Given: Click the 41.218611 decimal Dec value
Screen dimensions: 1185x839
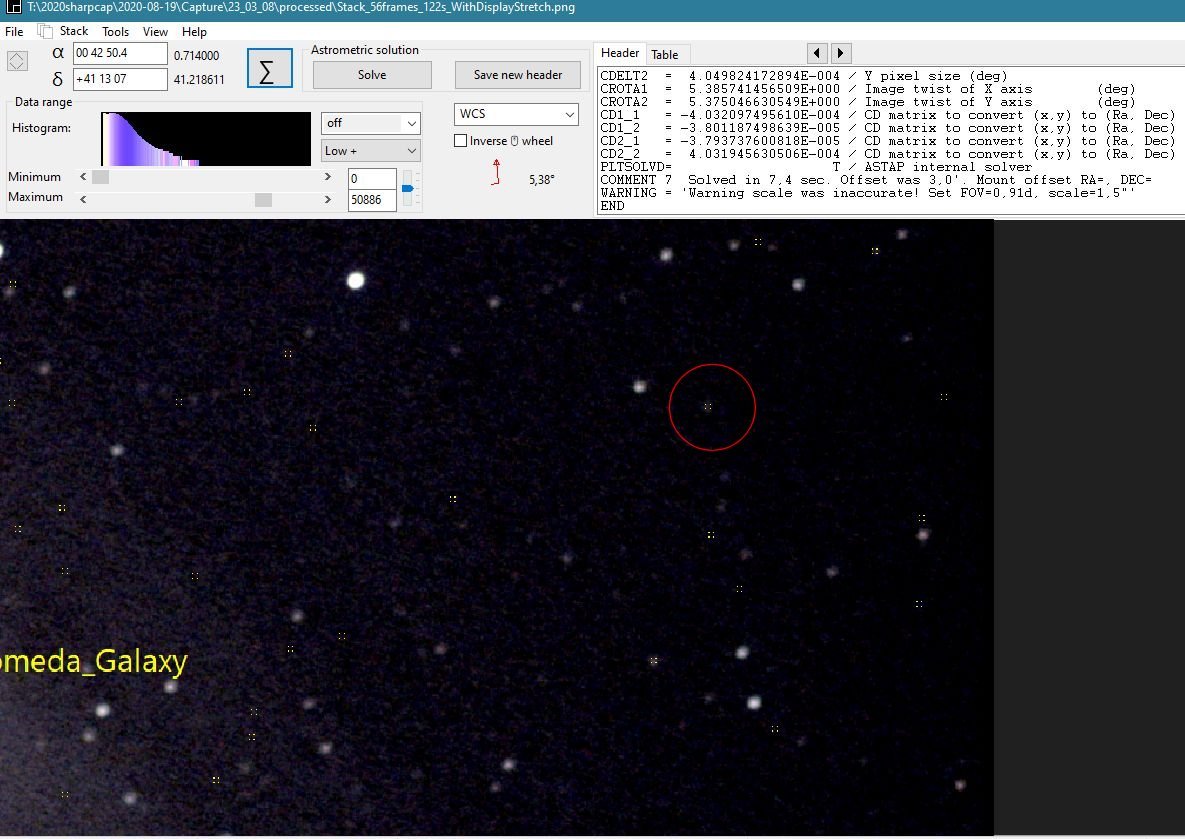Looking at the screenshot, I should [199, 79].
